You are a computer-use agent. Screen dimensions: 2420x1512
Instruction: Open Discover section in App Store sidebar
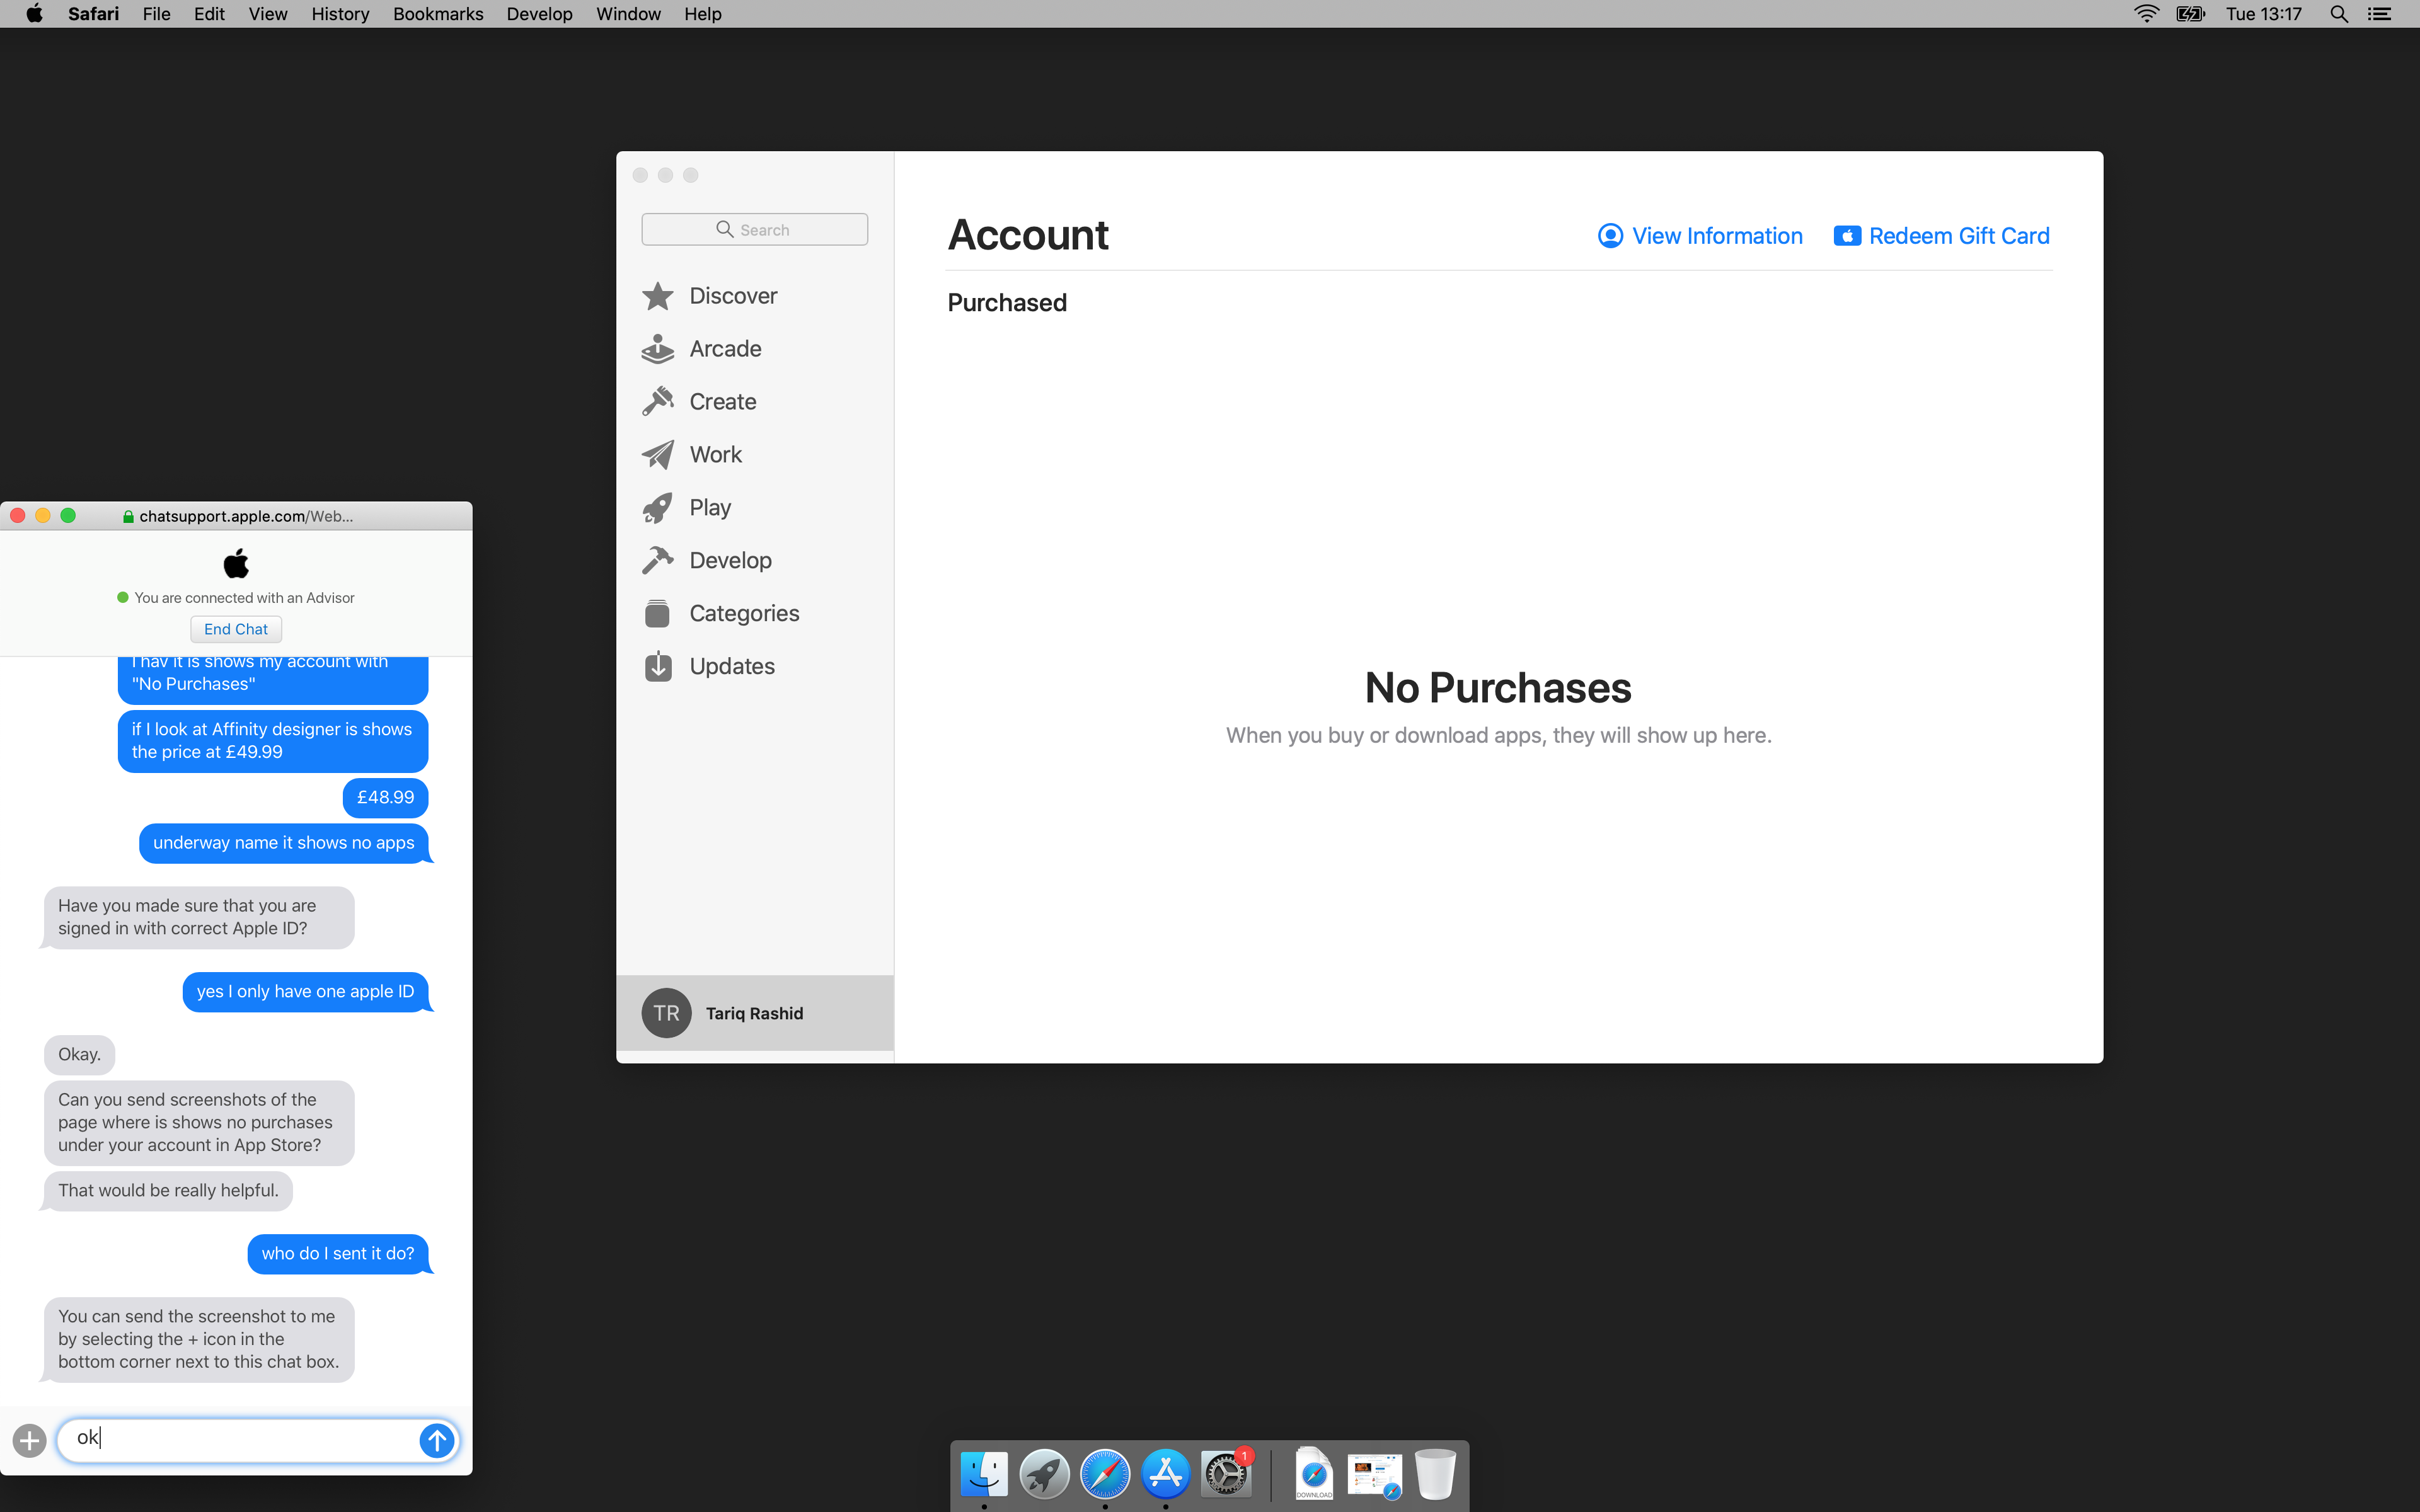(710, 296)
